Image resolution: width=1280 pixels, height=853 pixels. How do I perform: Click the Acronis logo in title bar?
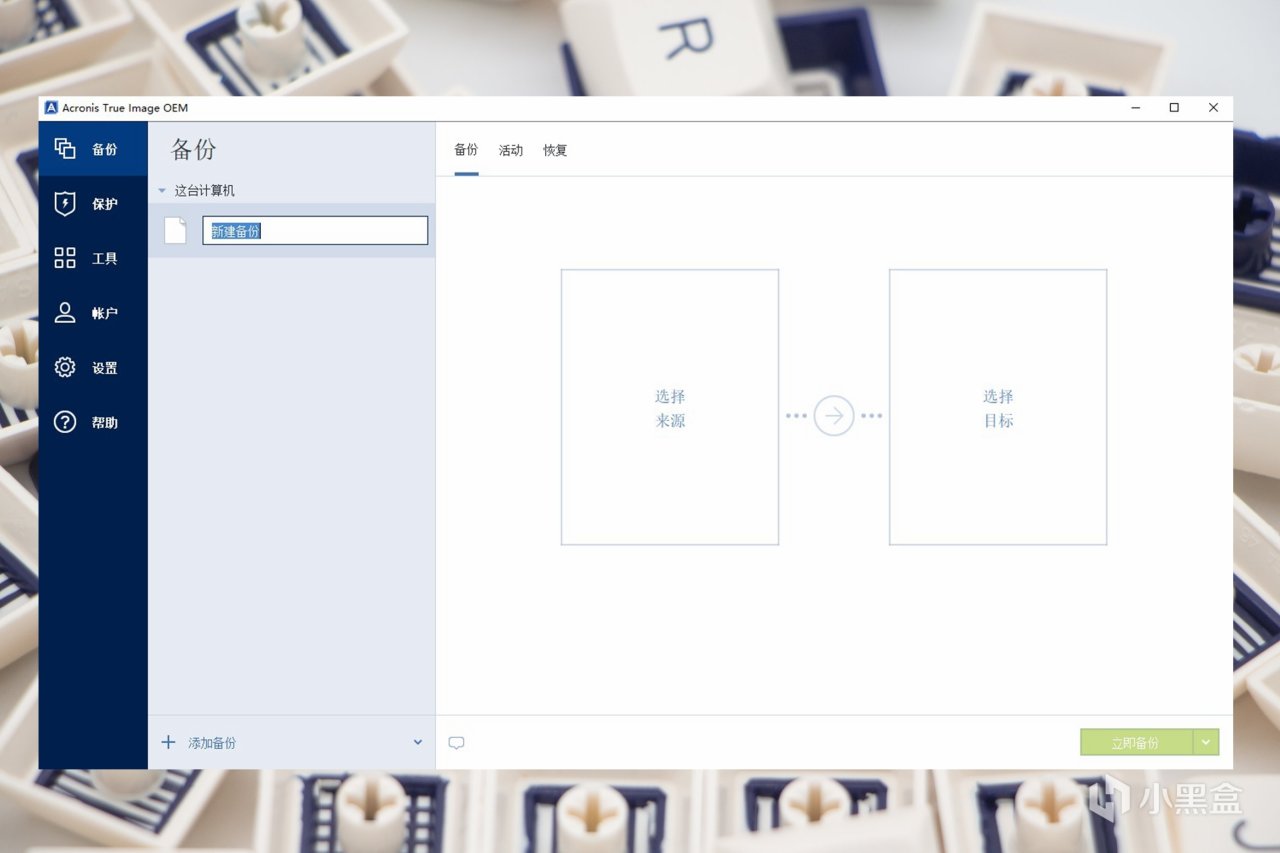coord(51,108)
